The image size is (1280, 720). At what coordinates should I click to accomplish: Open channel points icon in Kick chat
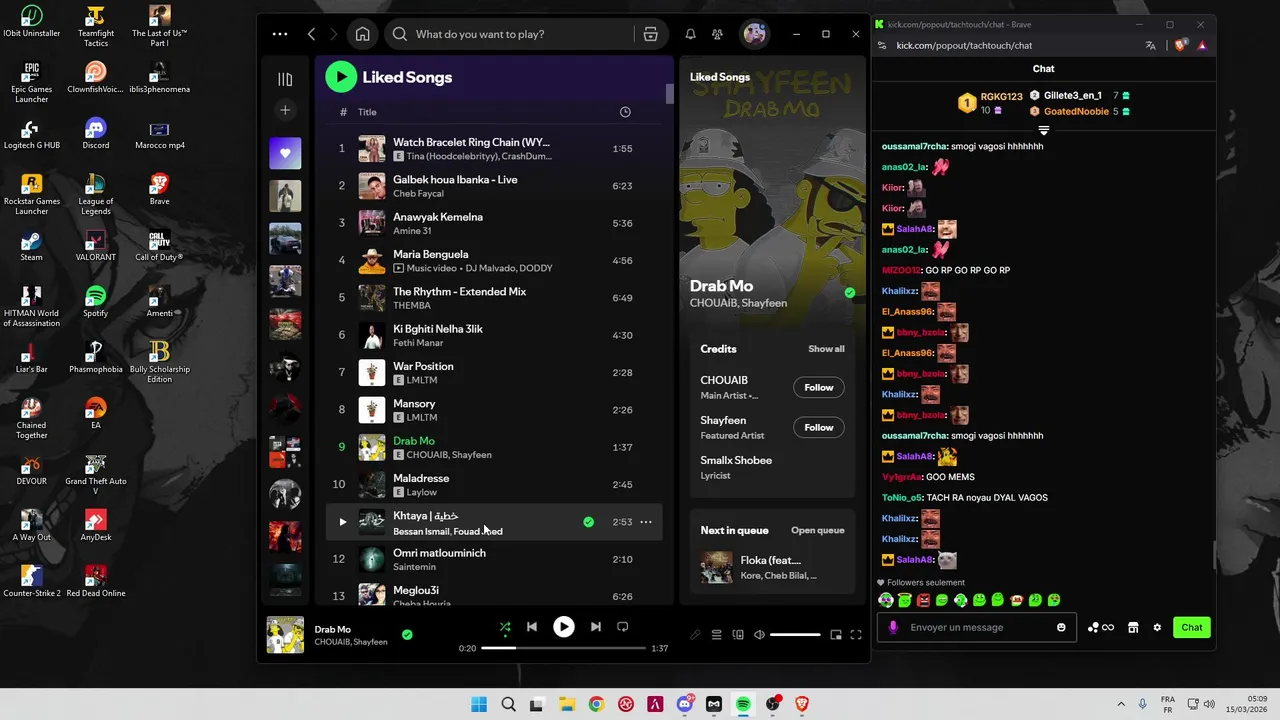point(1100,627)
